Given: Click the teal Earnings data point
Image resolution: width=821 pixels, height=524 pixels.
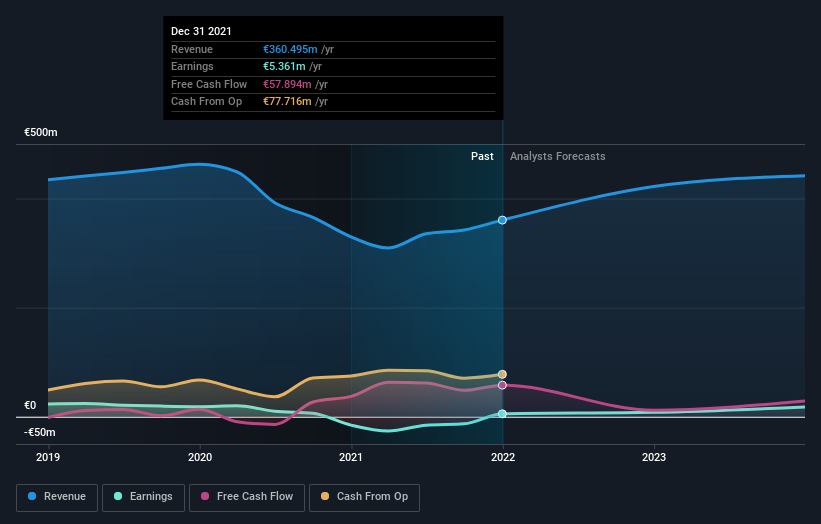Looking at the screenshot, I should click(x=502, y=414).
